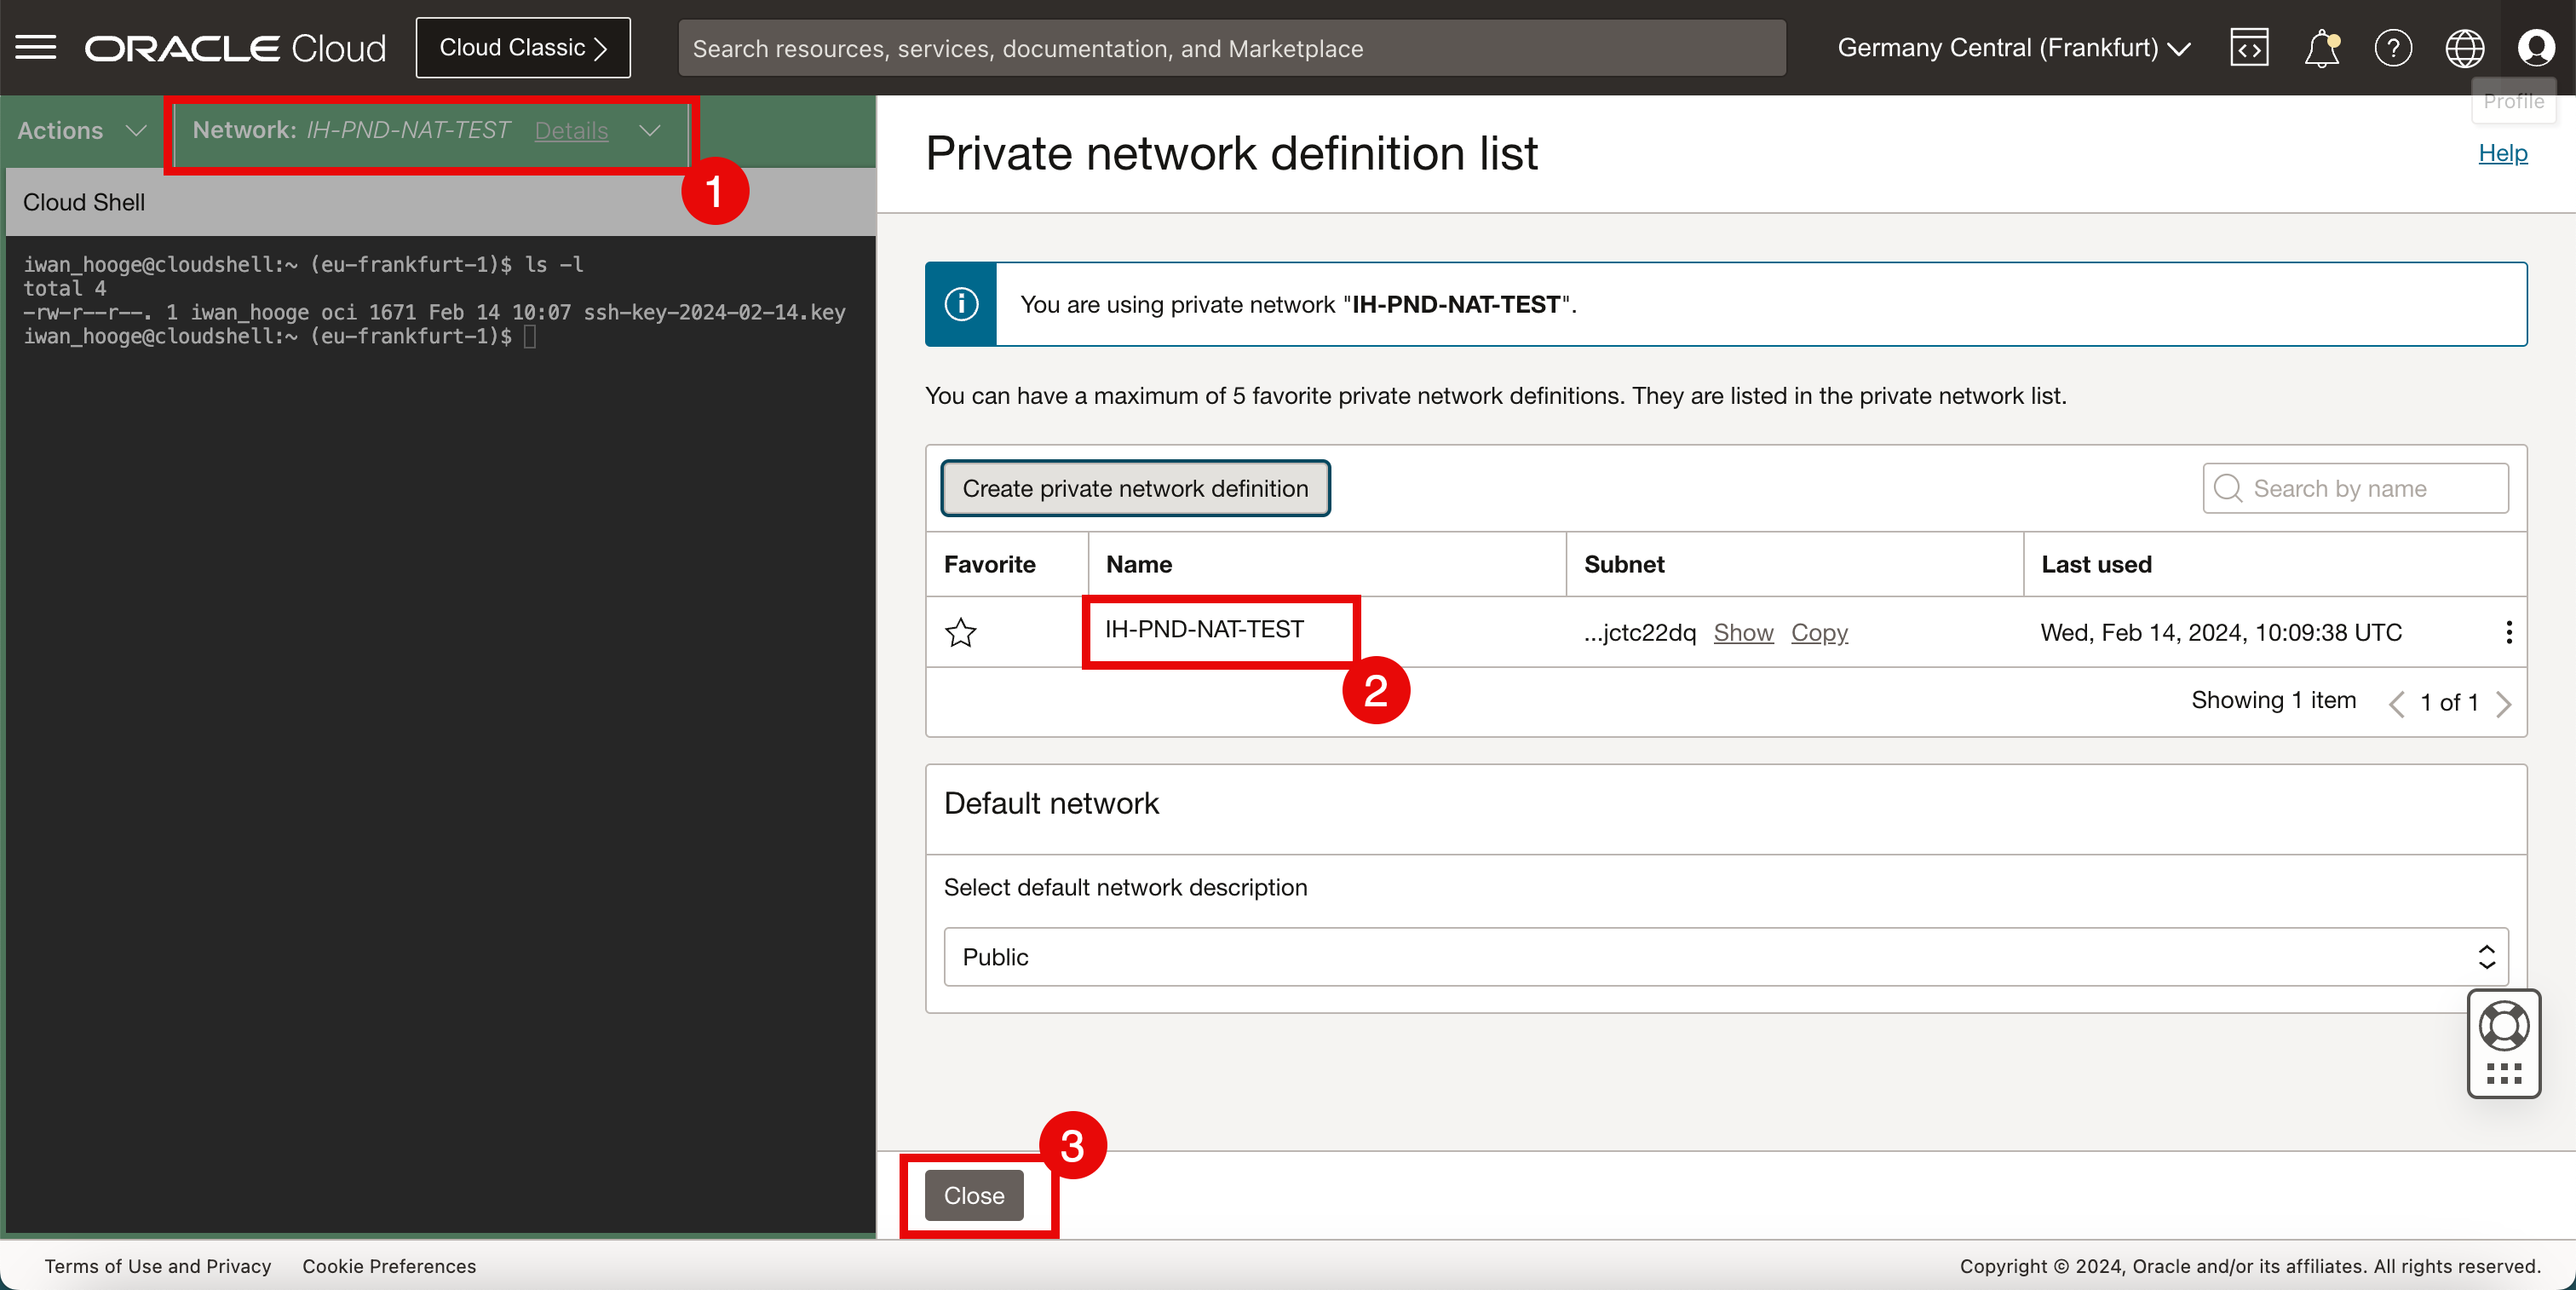Open the Actions dropdown menu

82,130
